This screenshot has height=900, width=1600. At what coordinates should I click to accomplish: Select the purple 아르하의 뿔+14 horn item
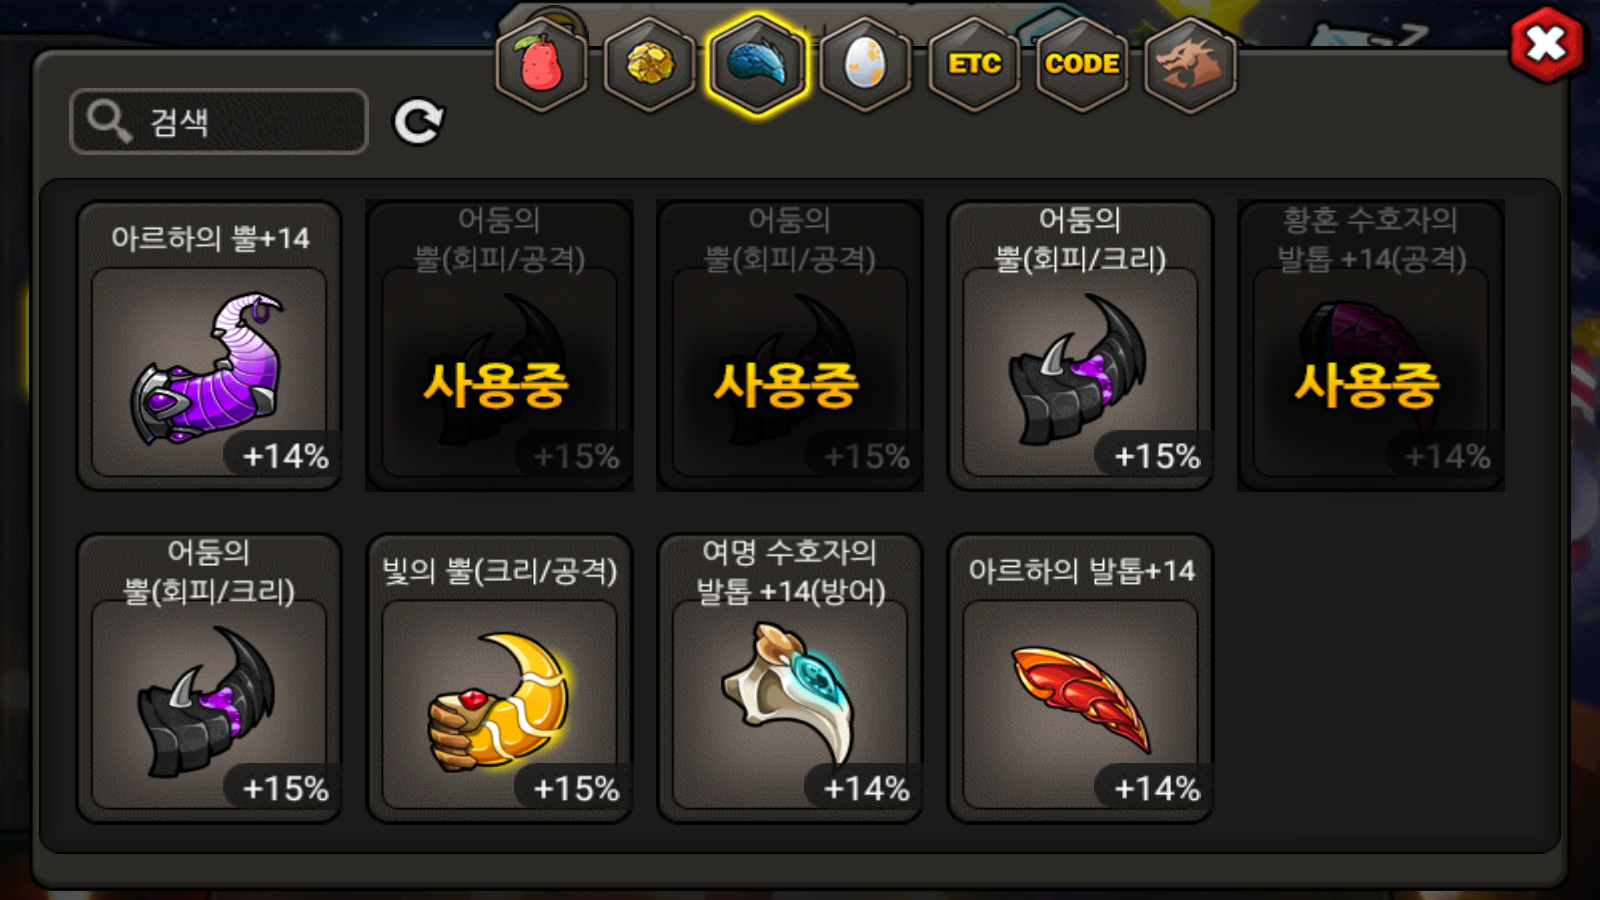tap(209, 346)
